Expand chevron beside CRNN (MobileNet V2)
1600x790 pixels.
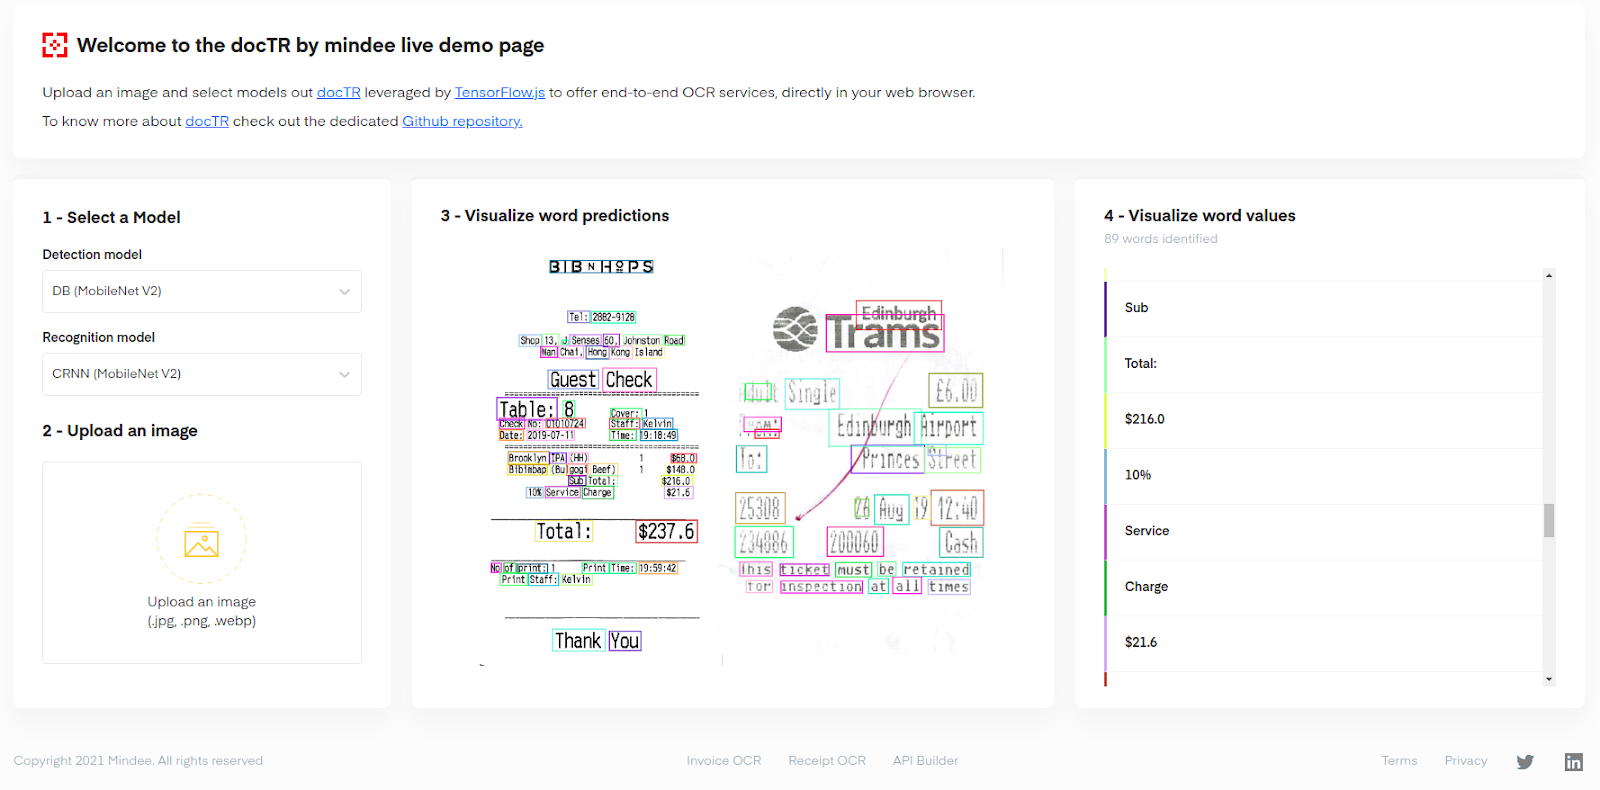point(344,375)
